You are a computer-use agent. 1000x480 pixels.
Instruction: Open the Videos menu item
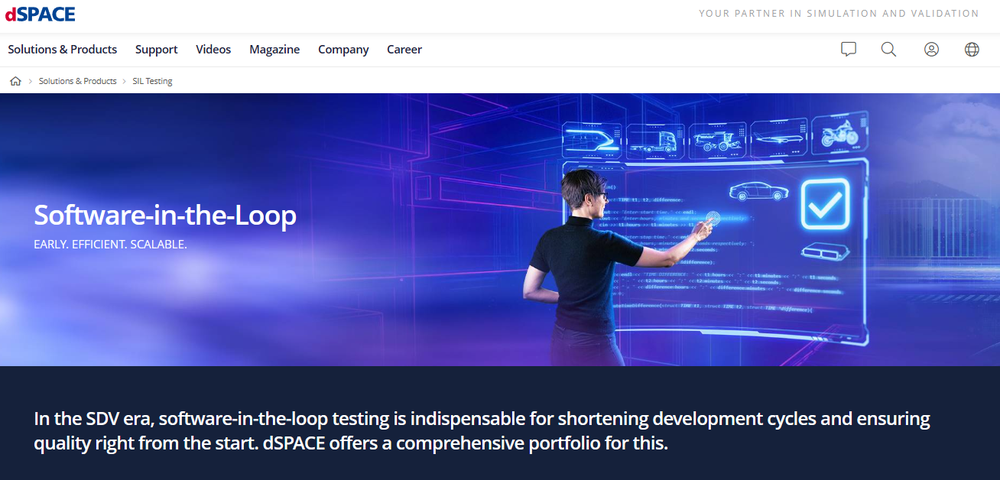[x=213, y=49]
